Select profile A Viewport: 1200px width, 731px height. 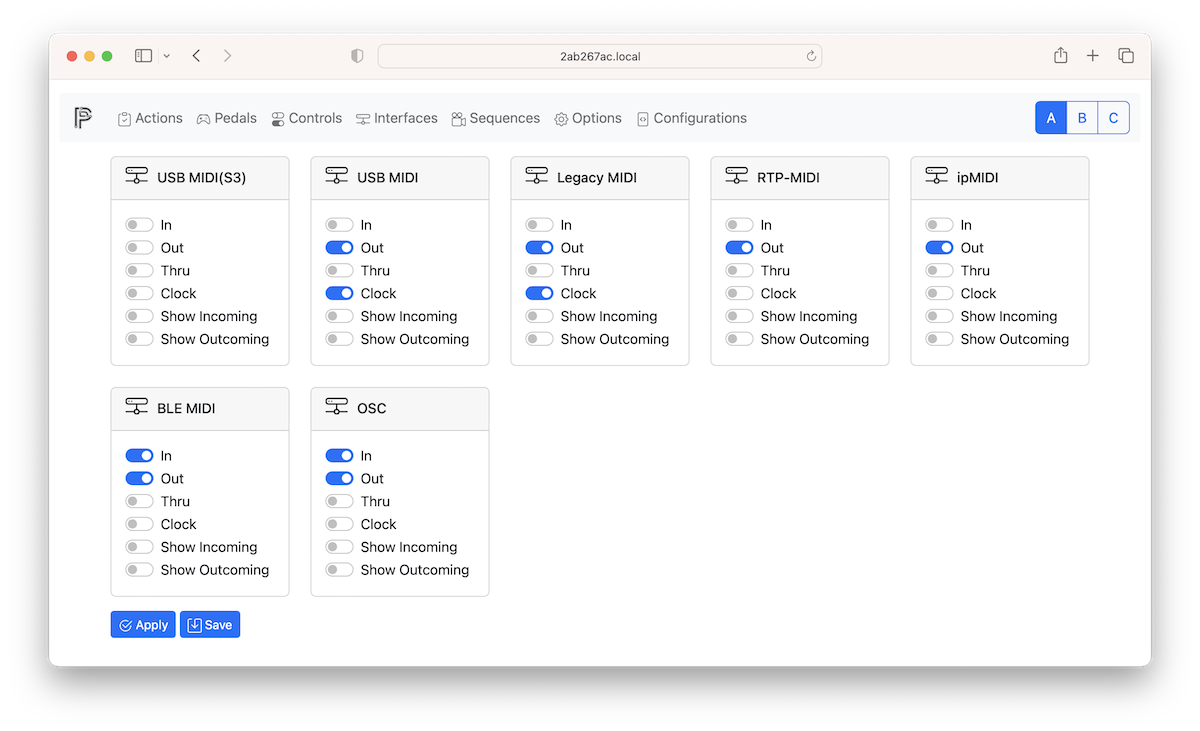click(1051, 118)
